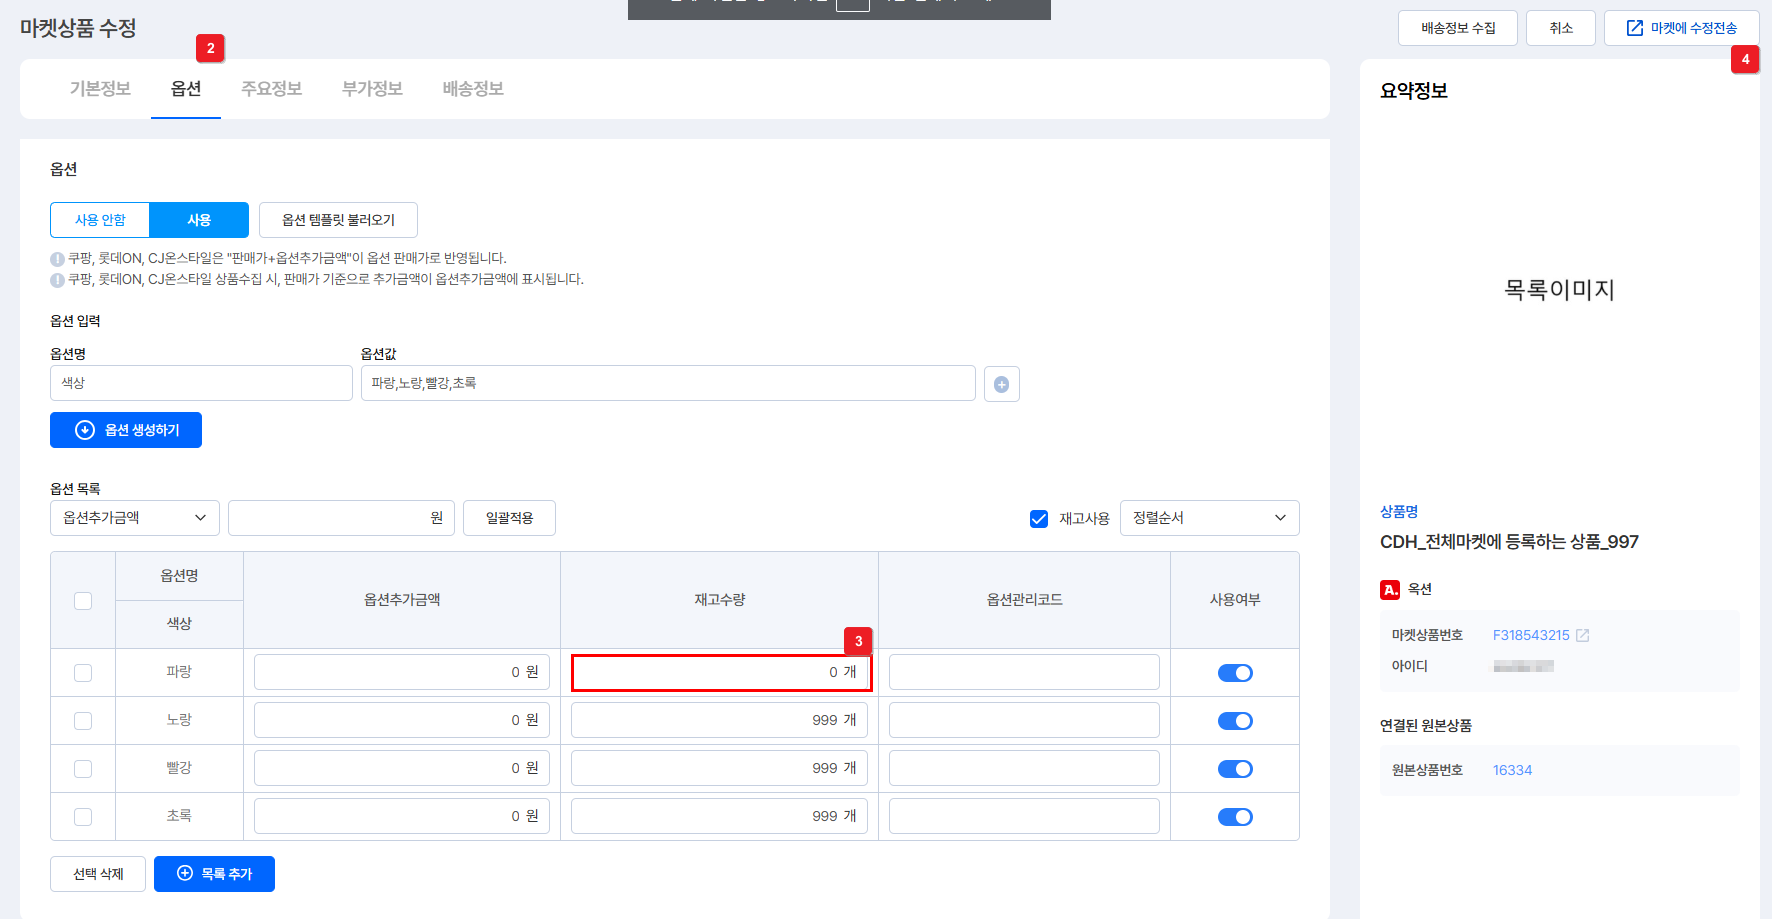Open the 기본정보 tab
The height and width of the screenshot is (919, 1772).
[100, 89]
